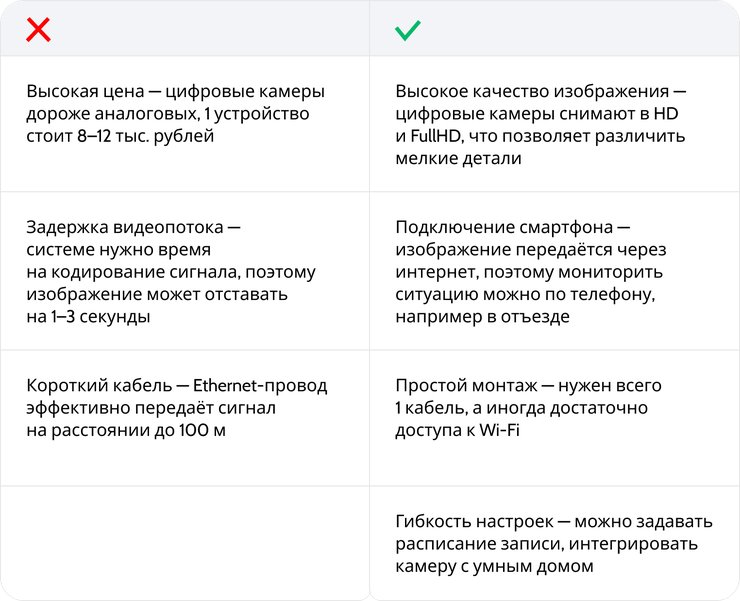Click the 'Гибкость настроек' text block
The width and height of the screenshot is (740, 601).
(553, 544)
